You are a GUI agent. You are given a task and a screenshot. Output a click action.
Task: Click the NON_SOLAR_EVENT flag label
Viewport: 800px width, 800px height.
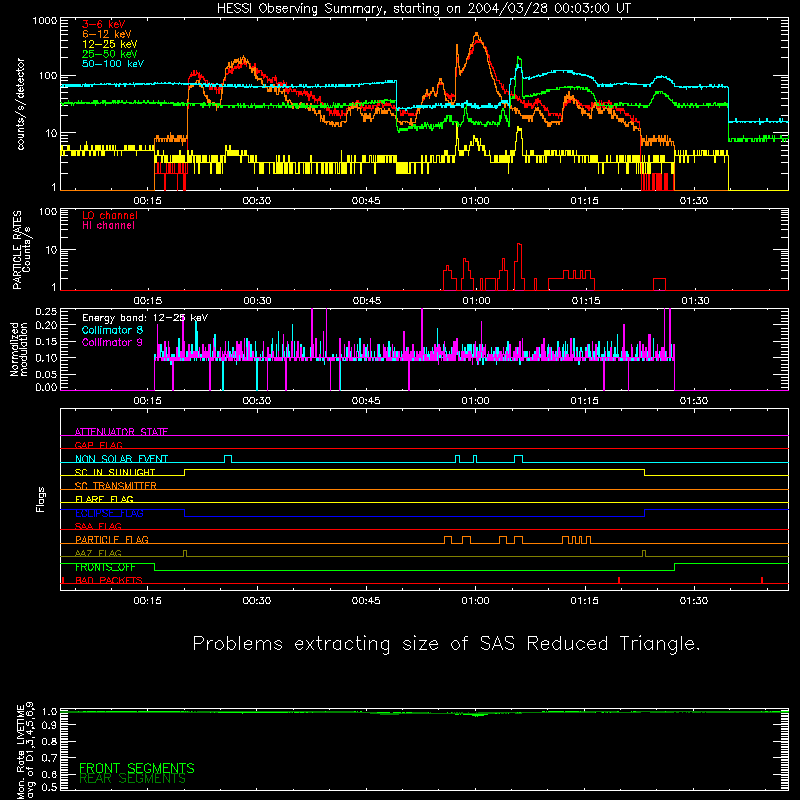(x=121, y=459)
